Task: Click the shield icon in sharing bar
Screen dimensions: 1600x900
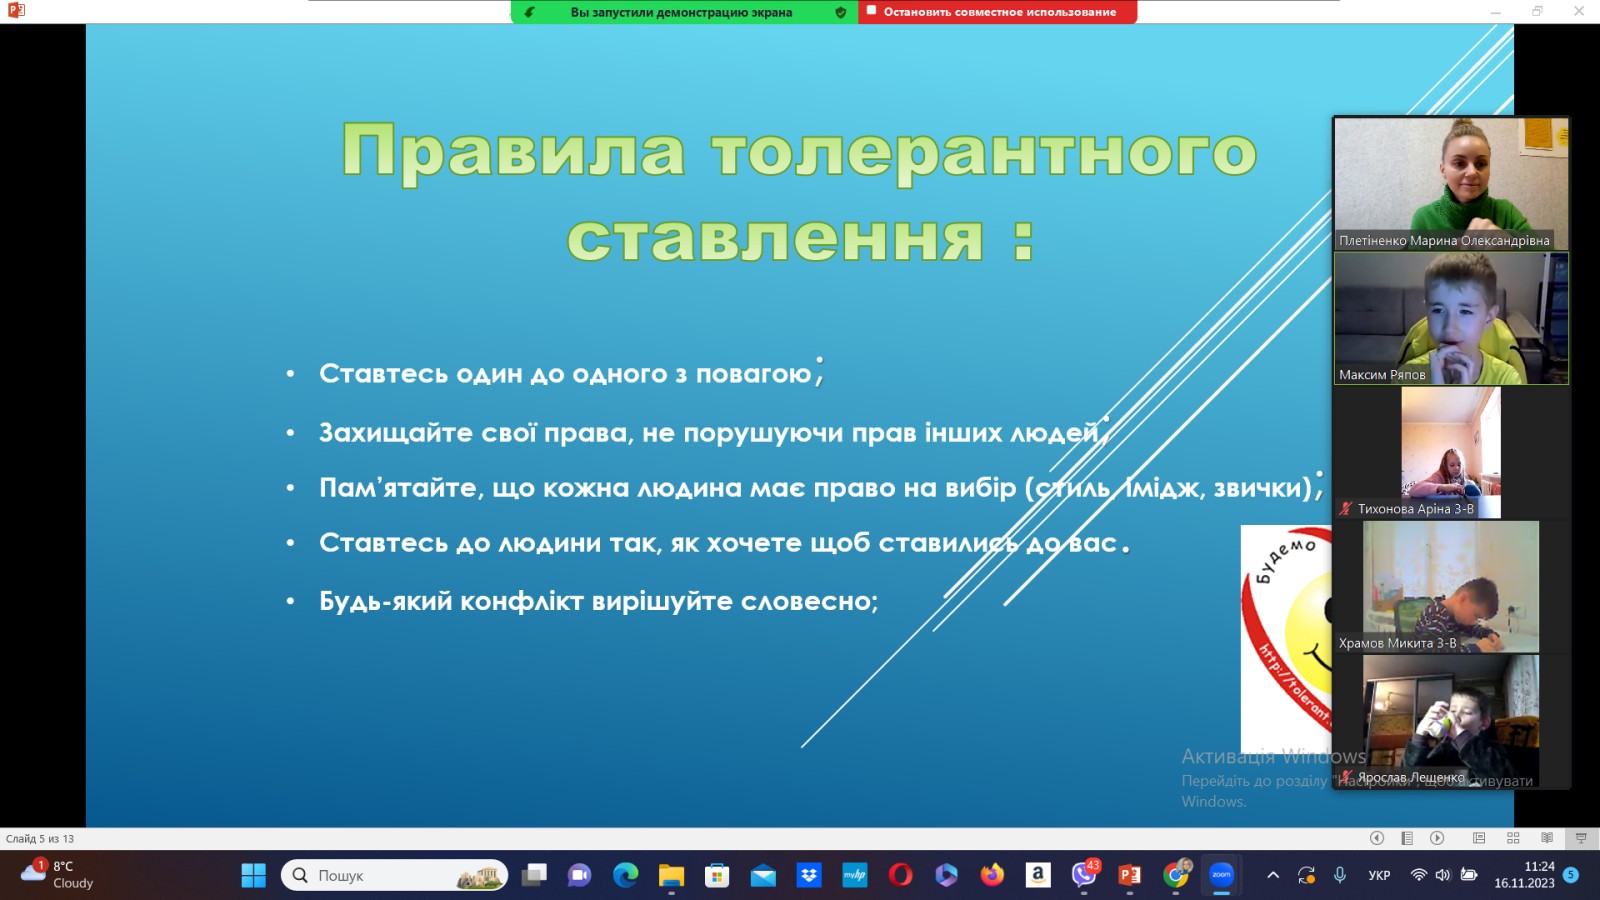Action: click(x=840, y=12)
